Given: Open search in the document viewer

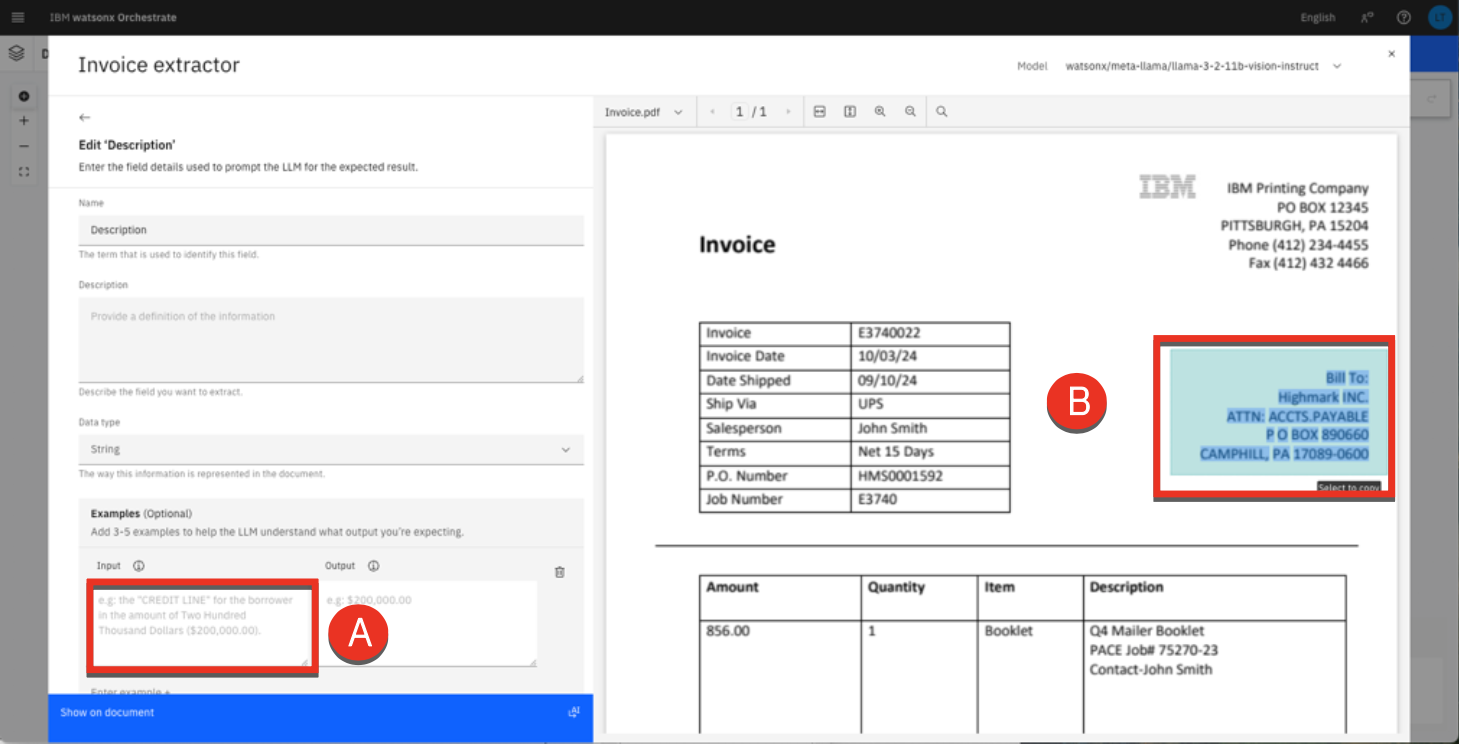Looking at the screenshot, I should (x=942, y=112).
